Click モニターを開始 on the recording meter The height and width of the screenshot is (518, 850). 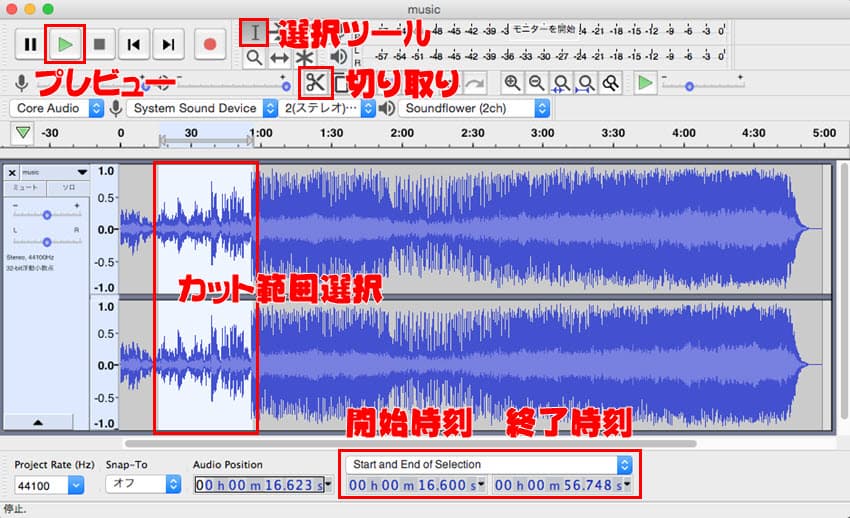(x=544, y=29)
